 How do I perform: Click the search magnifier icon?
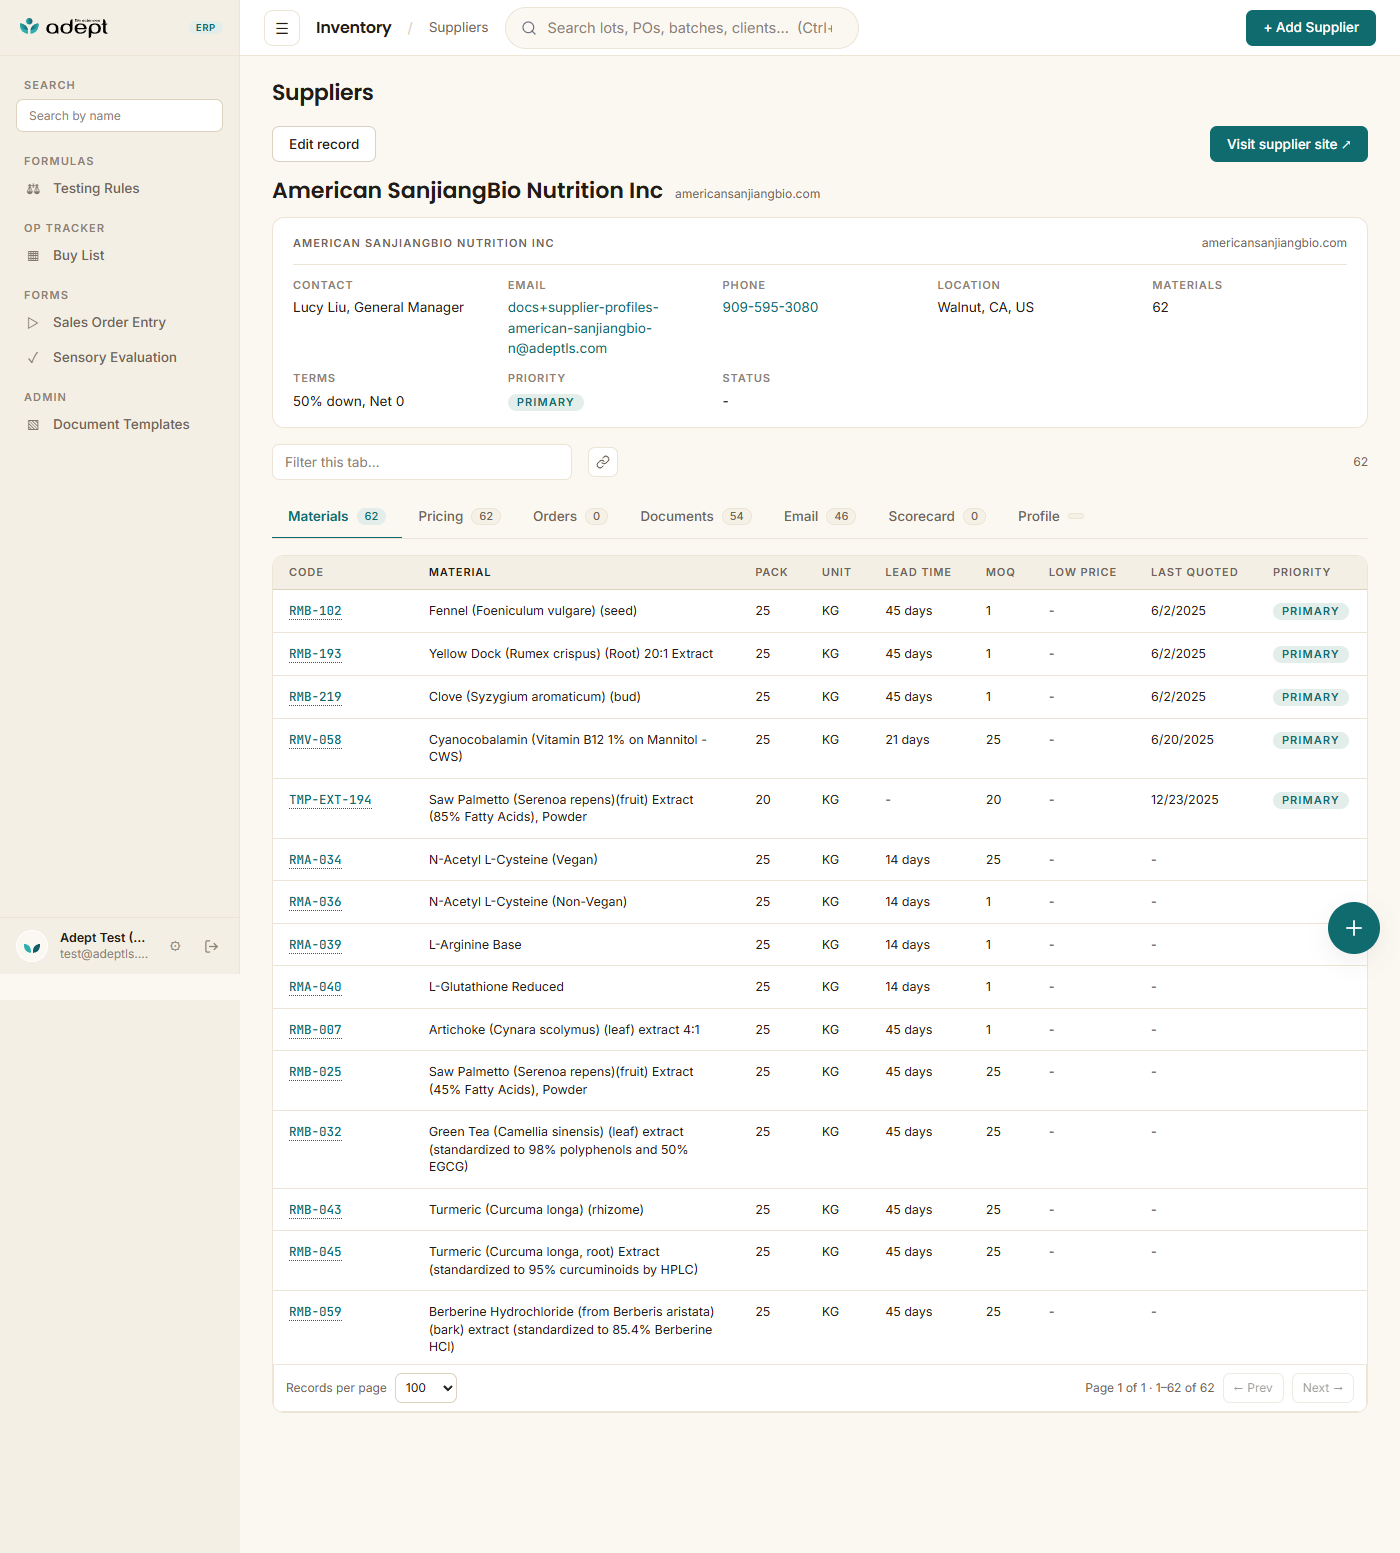[x=529, y=28]
